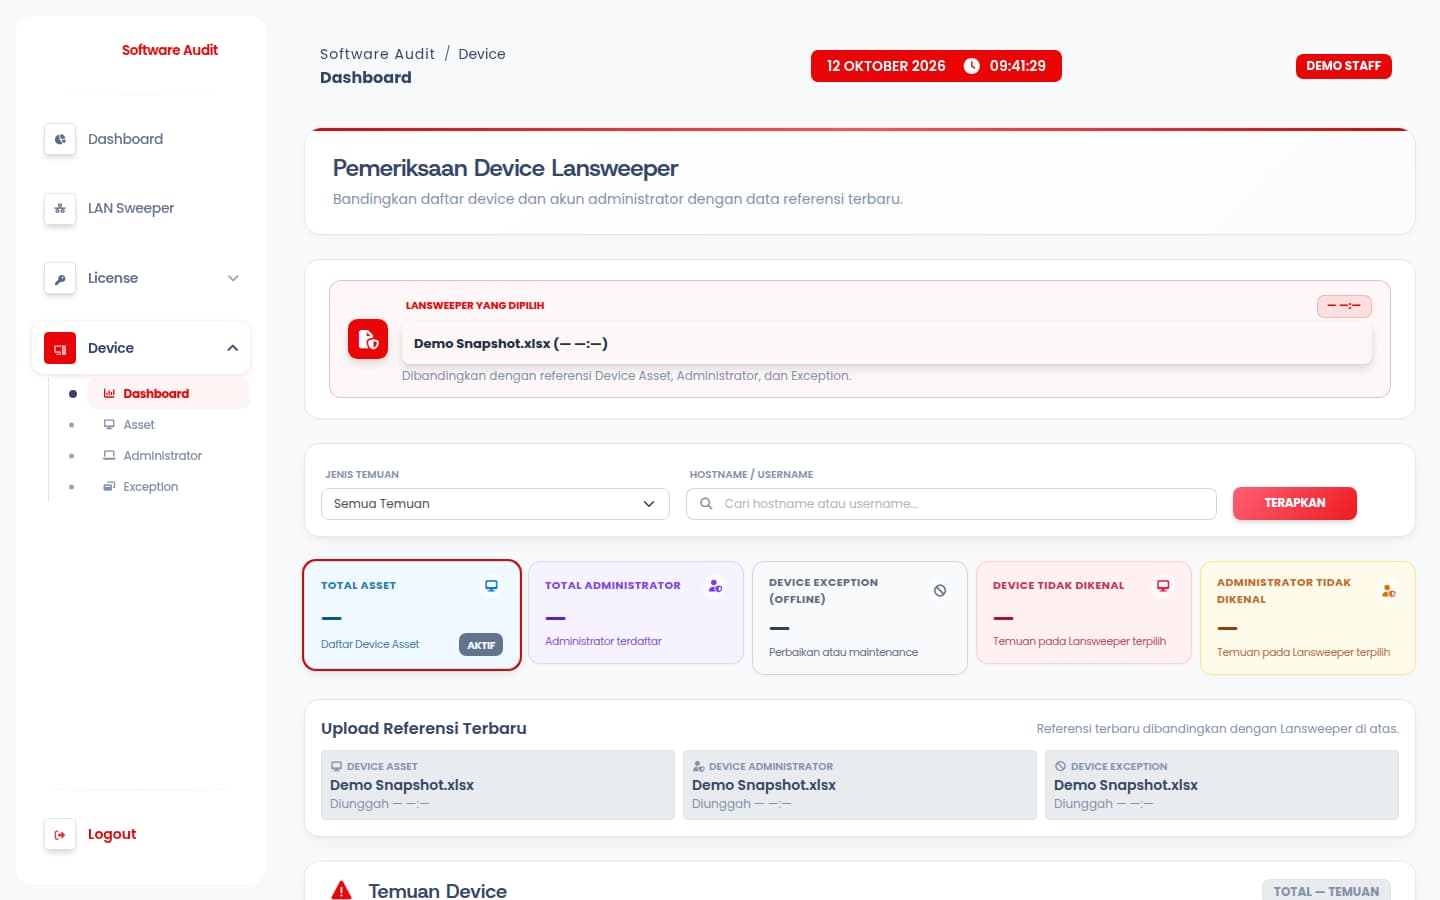Click the DEMO STAFF button
The image size is (1440, 900).
point(1343,66)
